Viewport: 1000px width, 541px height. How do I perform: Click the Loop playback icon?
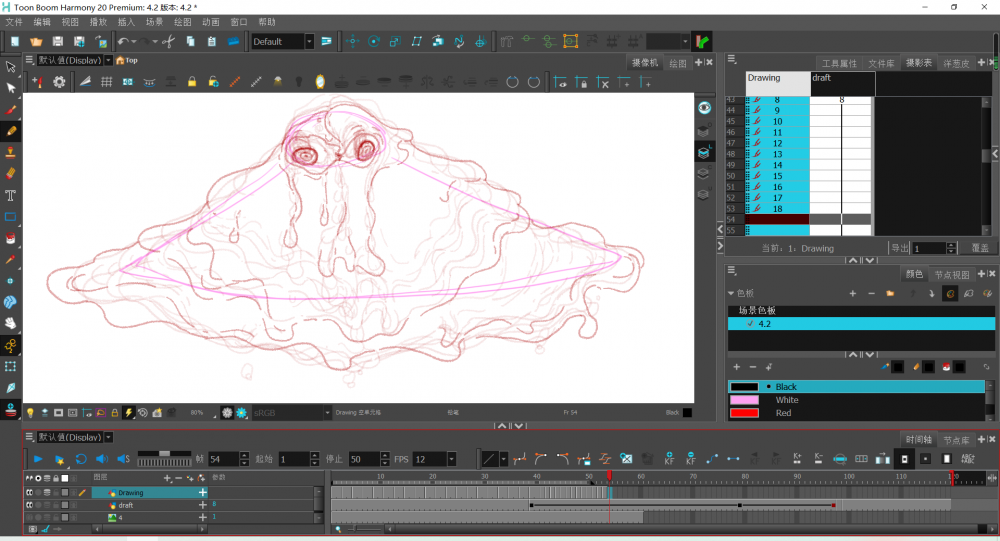81,459
